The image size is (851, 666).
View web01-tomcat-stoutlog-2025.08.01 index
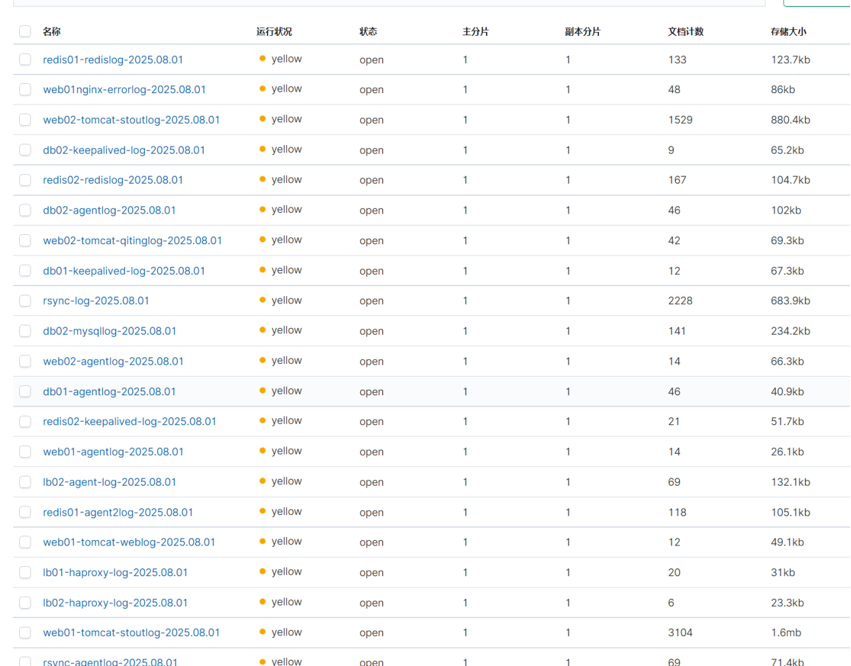pos(131,633)
